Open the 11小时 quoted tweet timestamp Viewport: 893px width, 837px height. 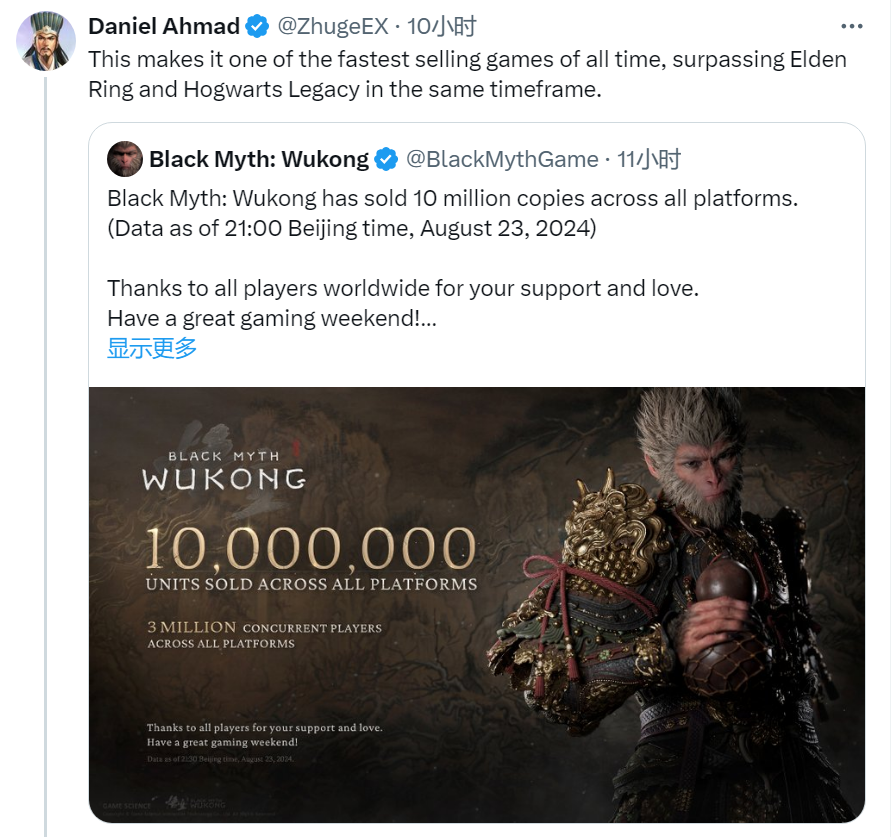[x=649, y=159]
